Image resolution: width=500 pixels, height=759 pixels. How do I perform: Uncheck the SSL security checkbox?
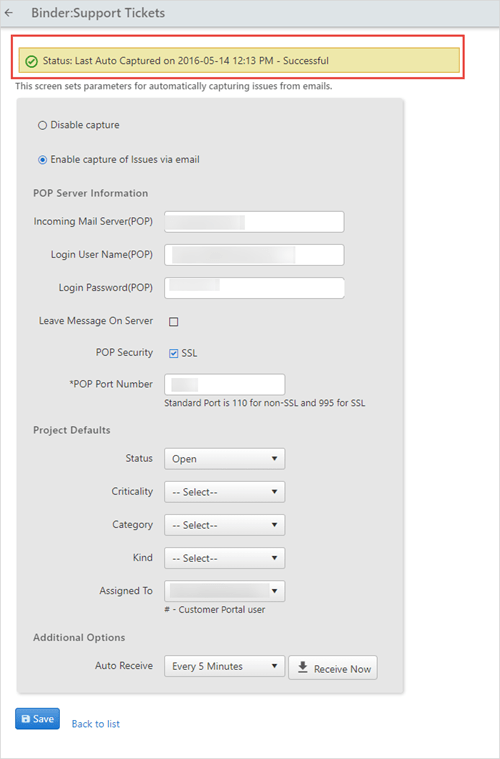[174, 353]
